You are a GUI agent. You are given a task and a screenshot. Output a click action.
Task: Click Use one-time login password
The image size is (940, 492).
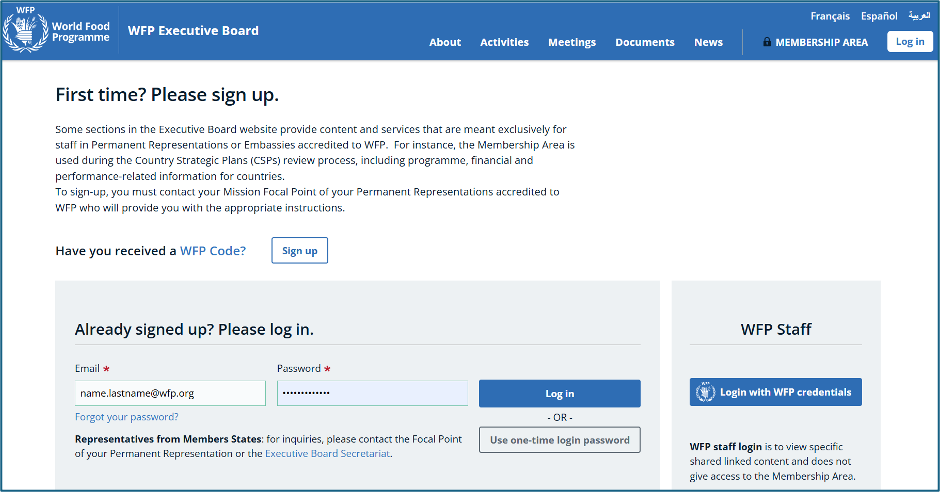559,440
